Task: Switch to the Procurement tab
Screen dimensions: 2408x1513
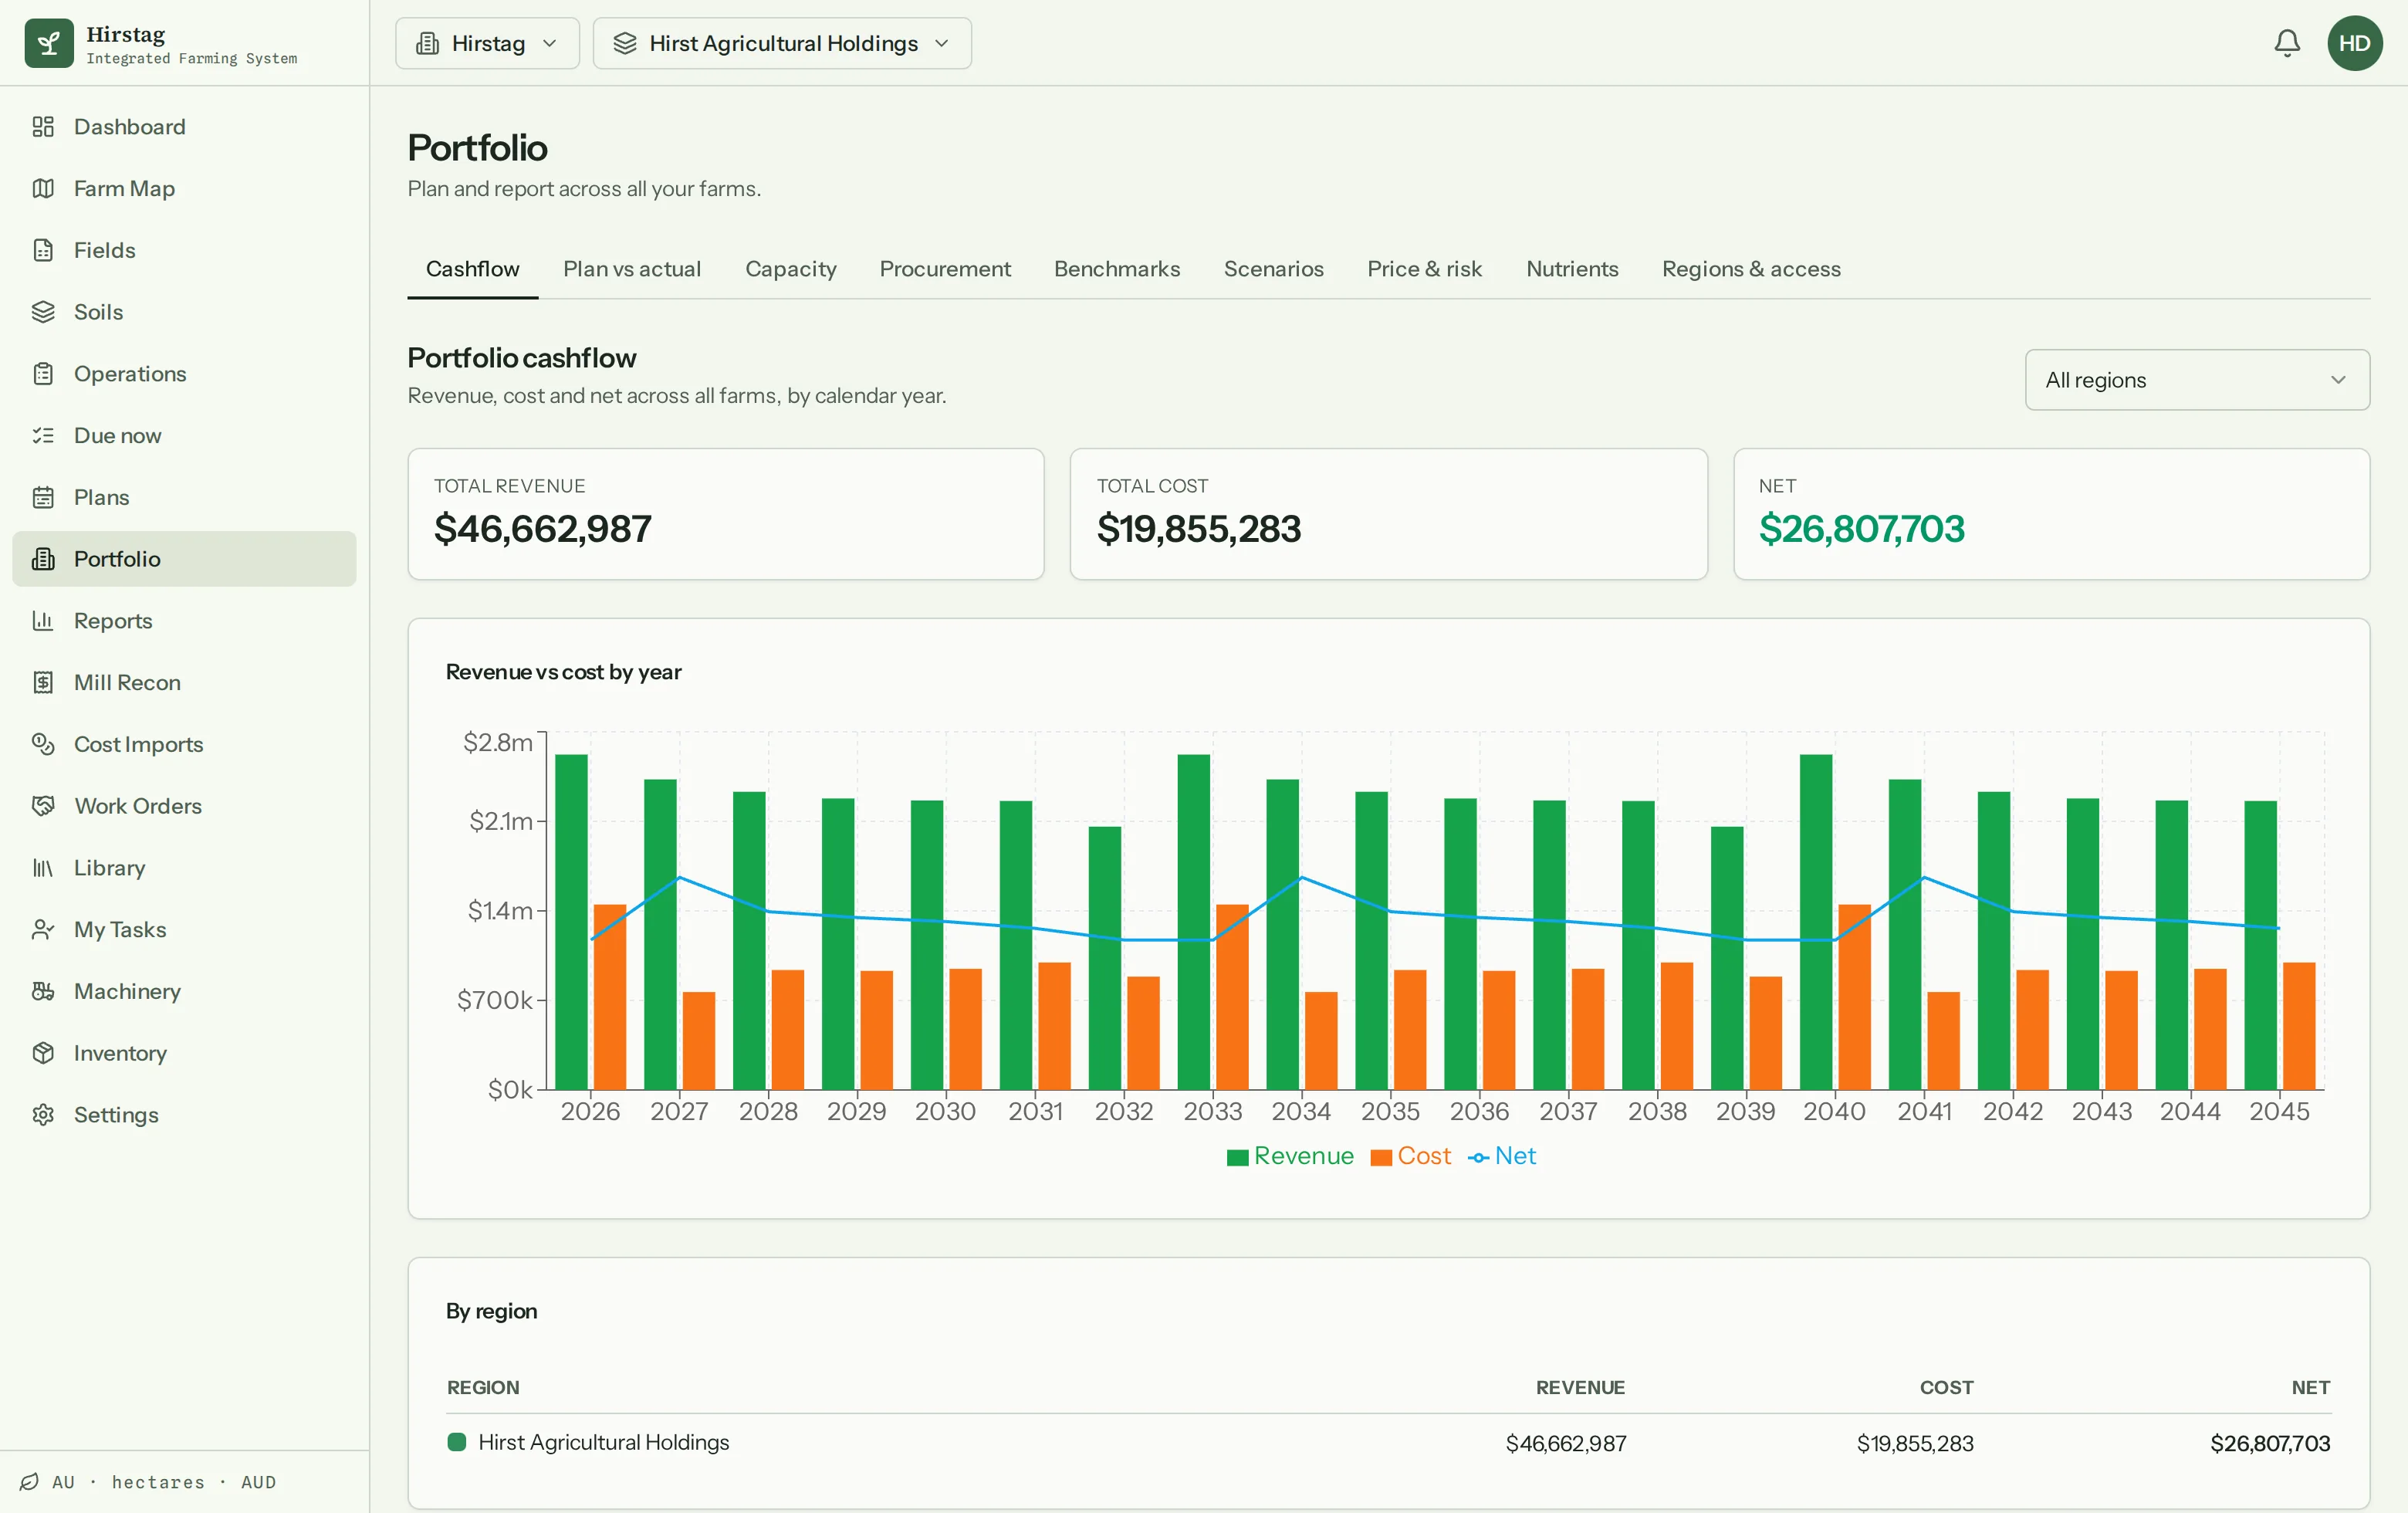Action: pos(945,269)
